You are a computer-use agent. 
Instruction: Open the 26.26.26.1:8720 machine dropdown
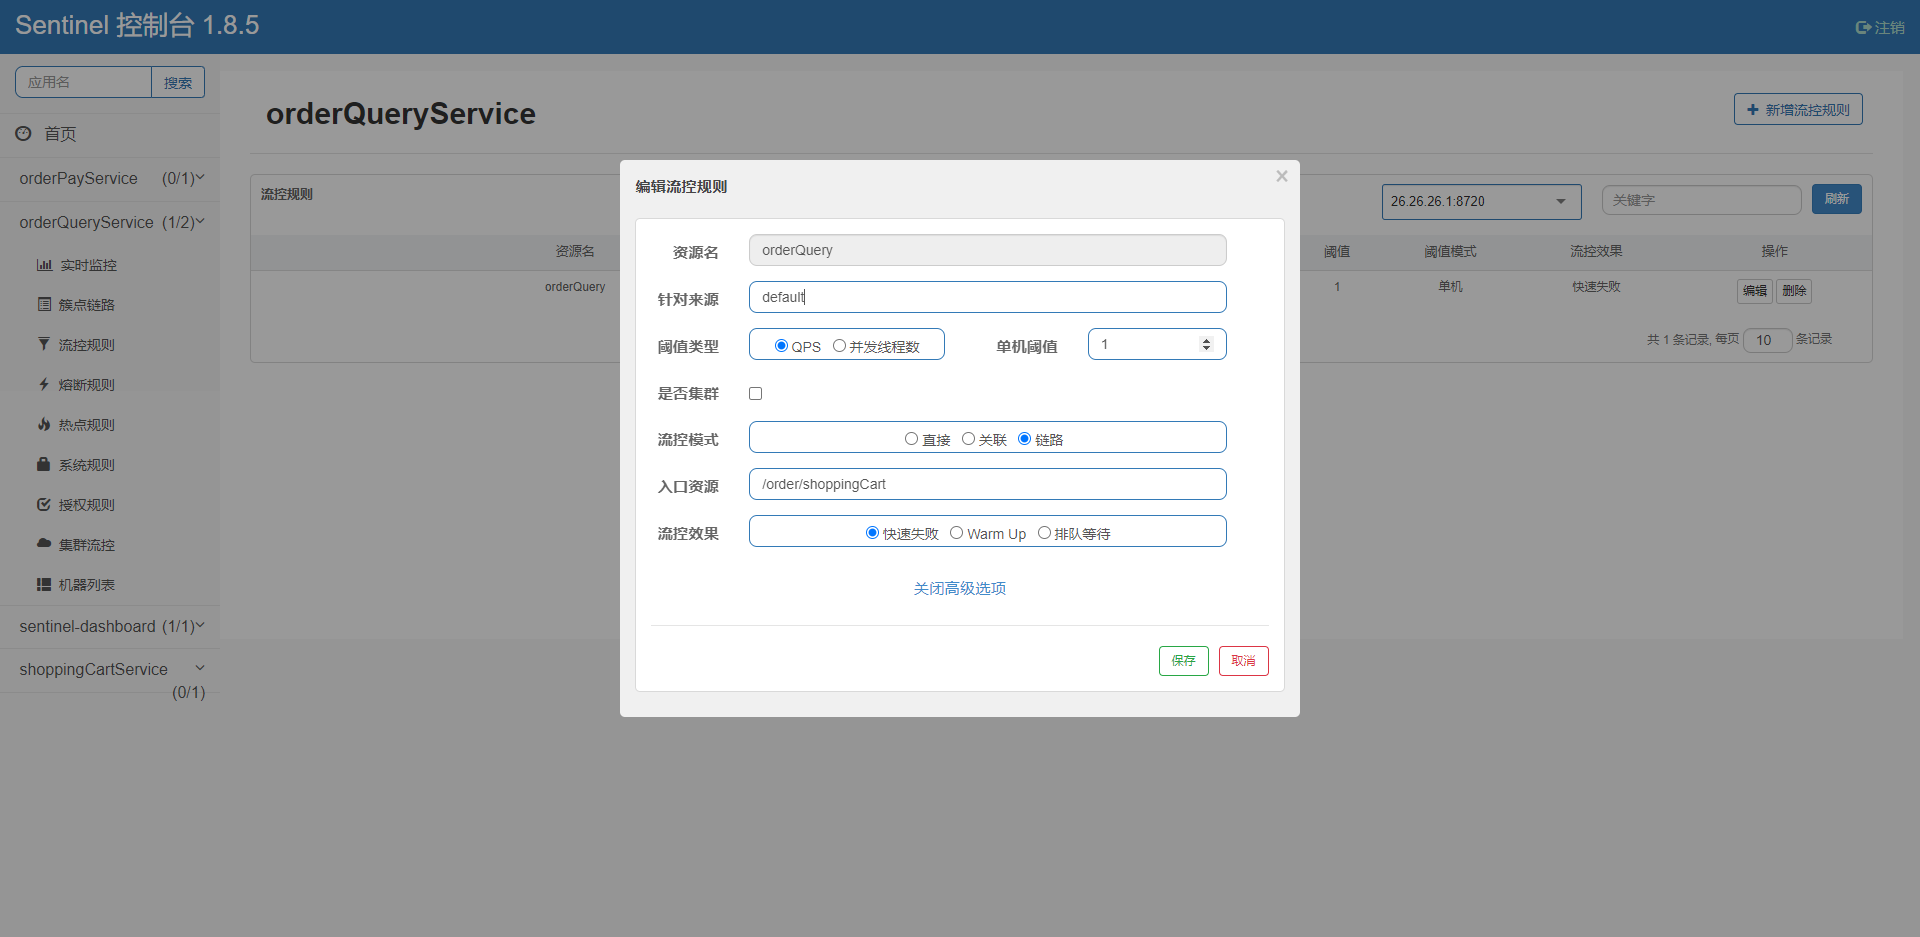[x=1481, y=201]
